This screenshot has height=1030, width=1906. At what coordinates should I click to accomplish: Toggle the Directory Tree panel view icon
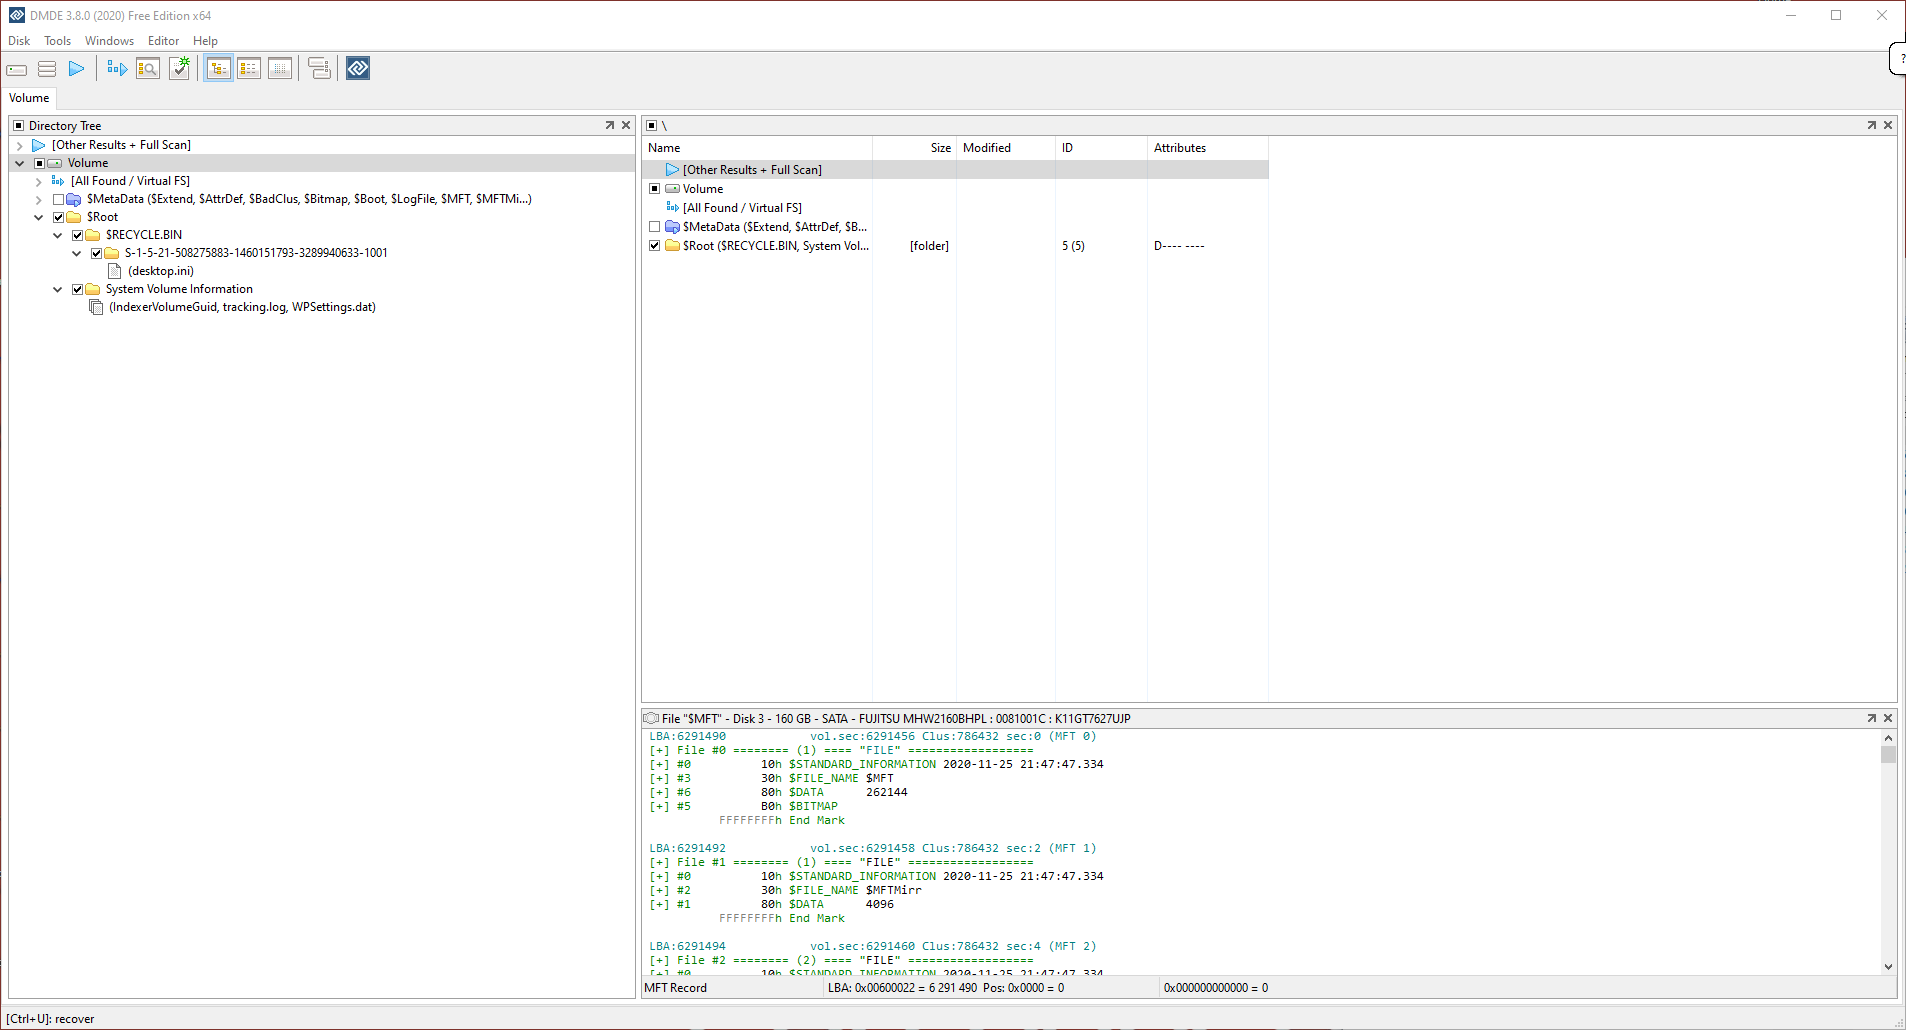[219, 68]
